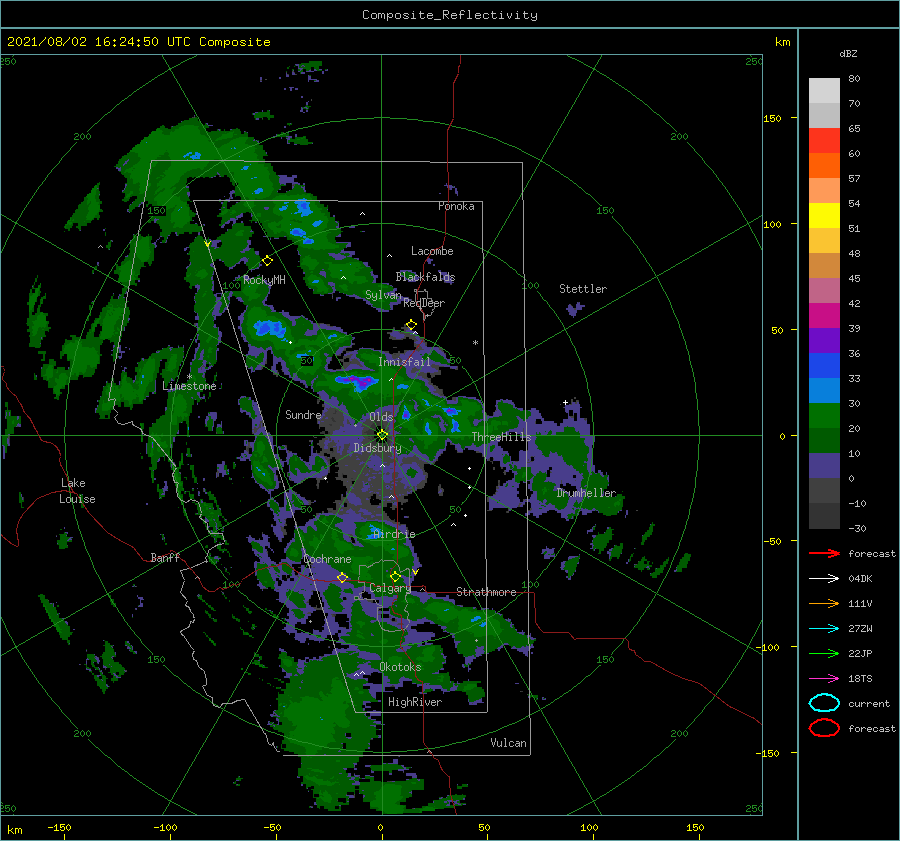
Task: Click the magenta 18TS arrow icon
Action: pos(824,679)
